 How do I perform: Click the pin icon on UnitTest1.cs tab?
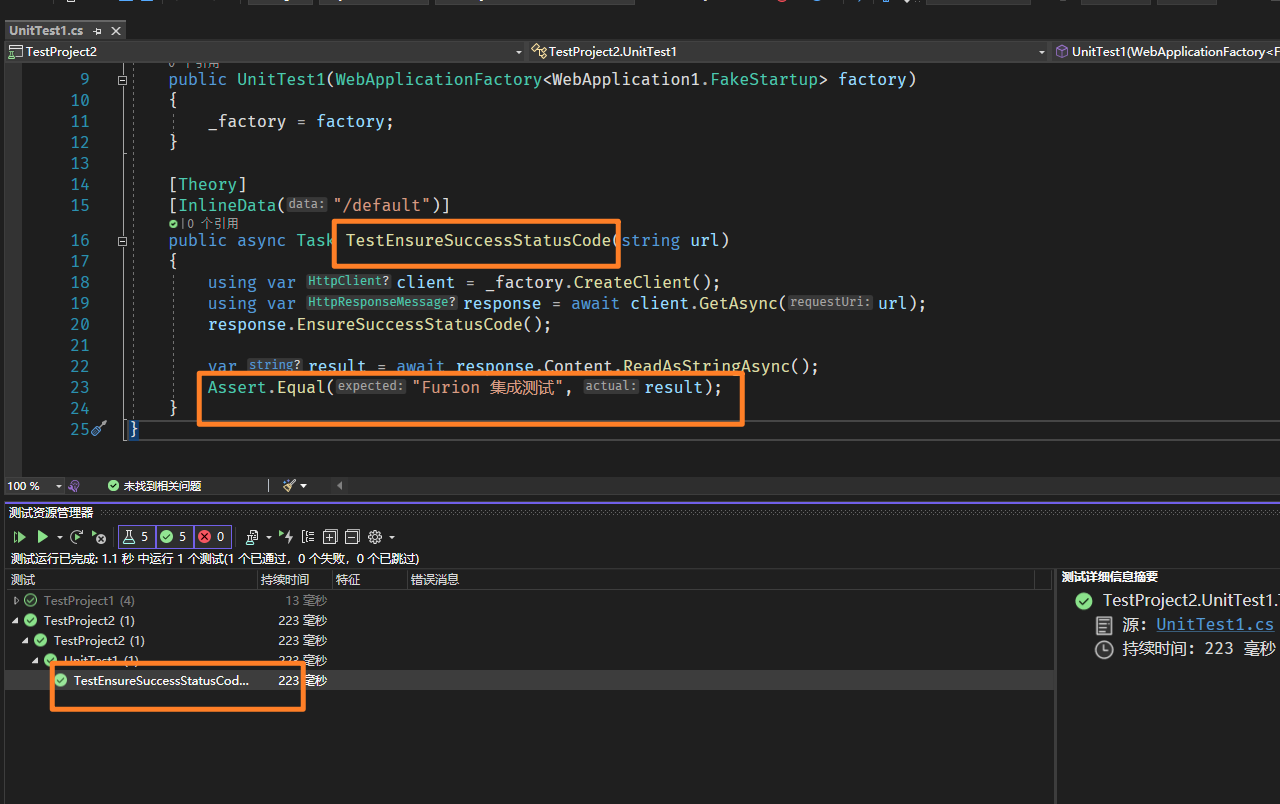coord(97,31)
